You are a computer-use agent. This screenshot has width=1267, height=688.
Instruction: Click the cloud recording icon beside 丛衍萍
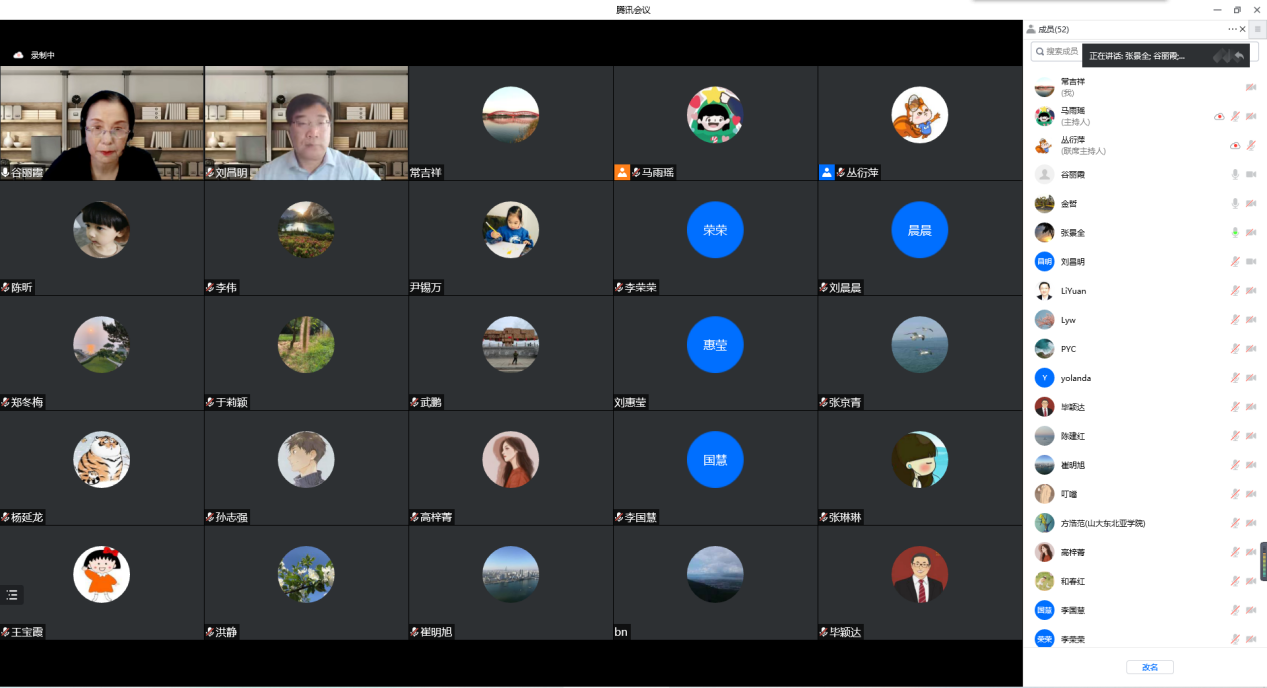tap(1235, 146)
